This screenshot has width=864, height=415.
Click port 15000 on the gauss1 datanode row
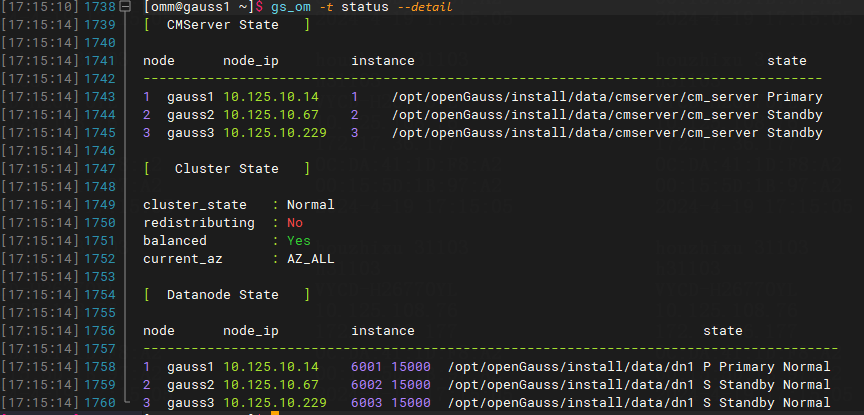(411, 367)
